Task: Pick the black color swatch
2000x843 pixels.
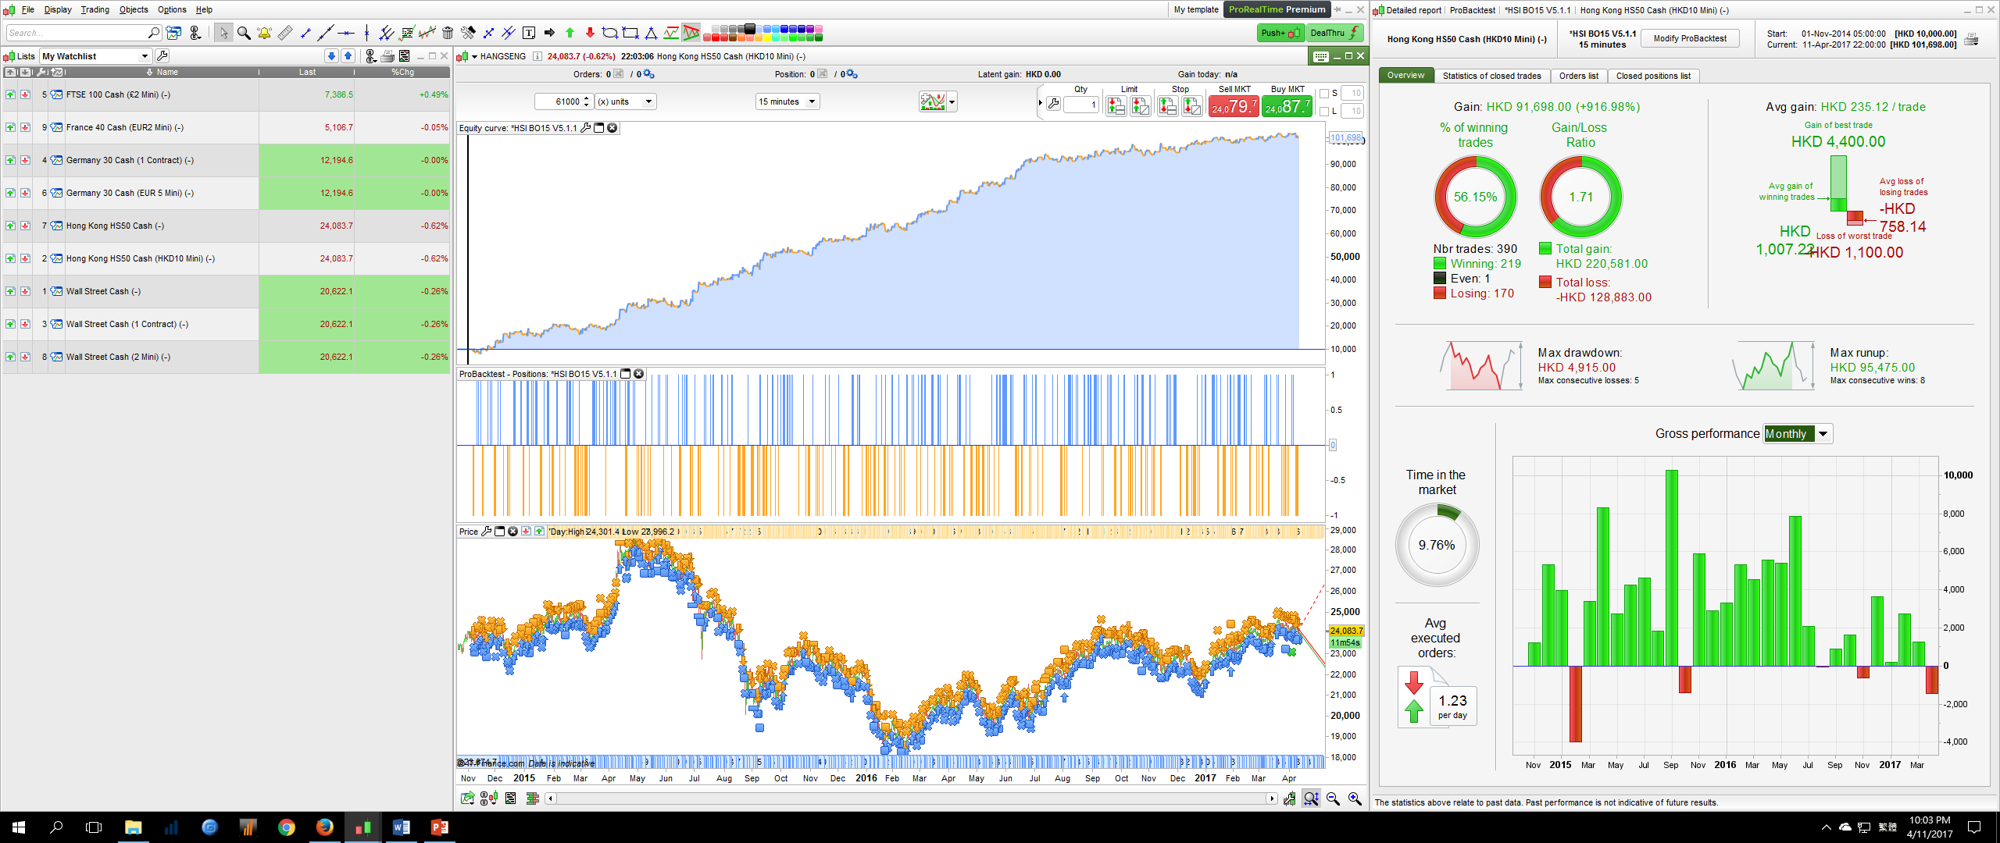Action: pyautogui.click(x=749, y=29)
